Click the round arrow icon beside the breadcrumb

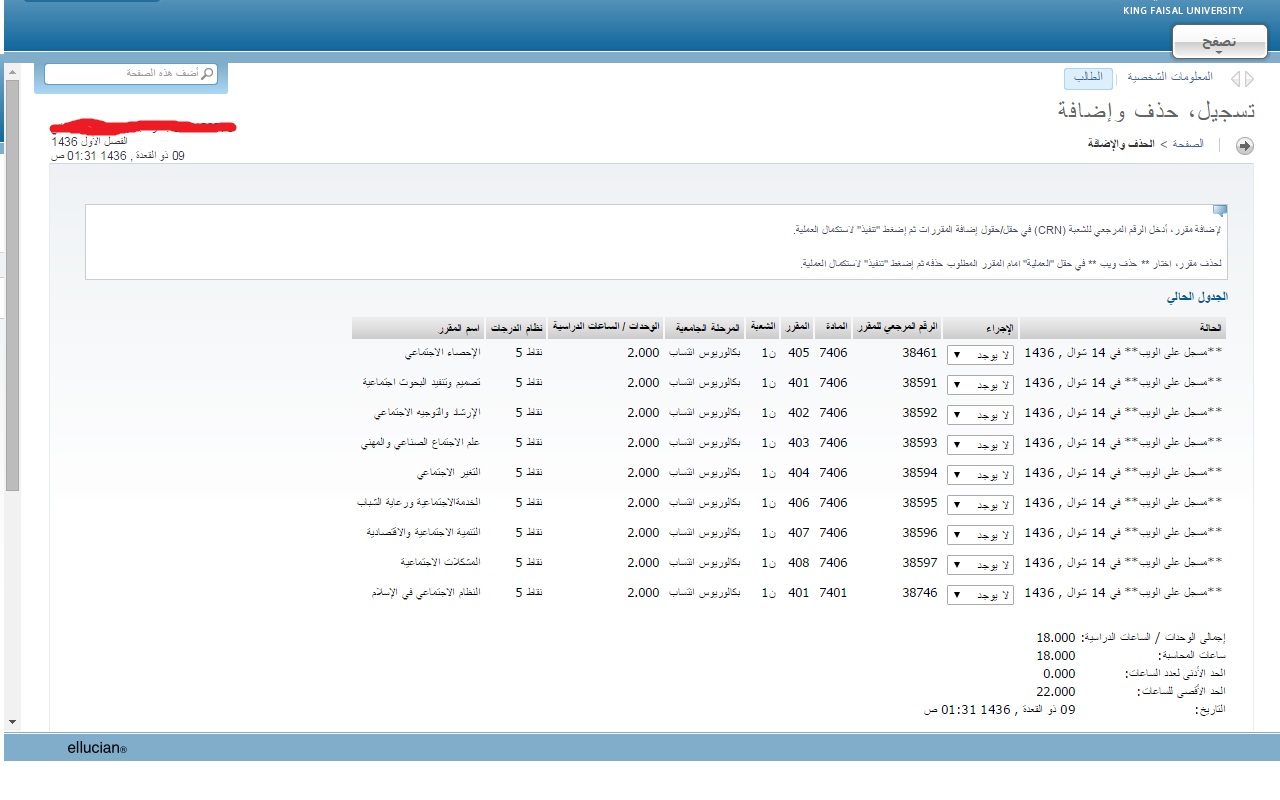(x=1245, y=146)
